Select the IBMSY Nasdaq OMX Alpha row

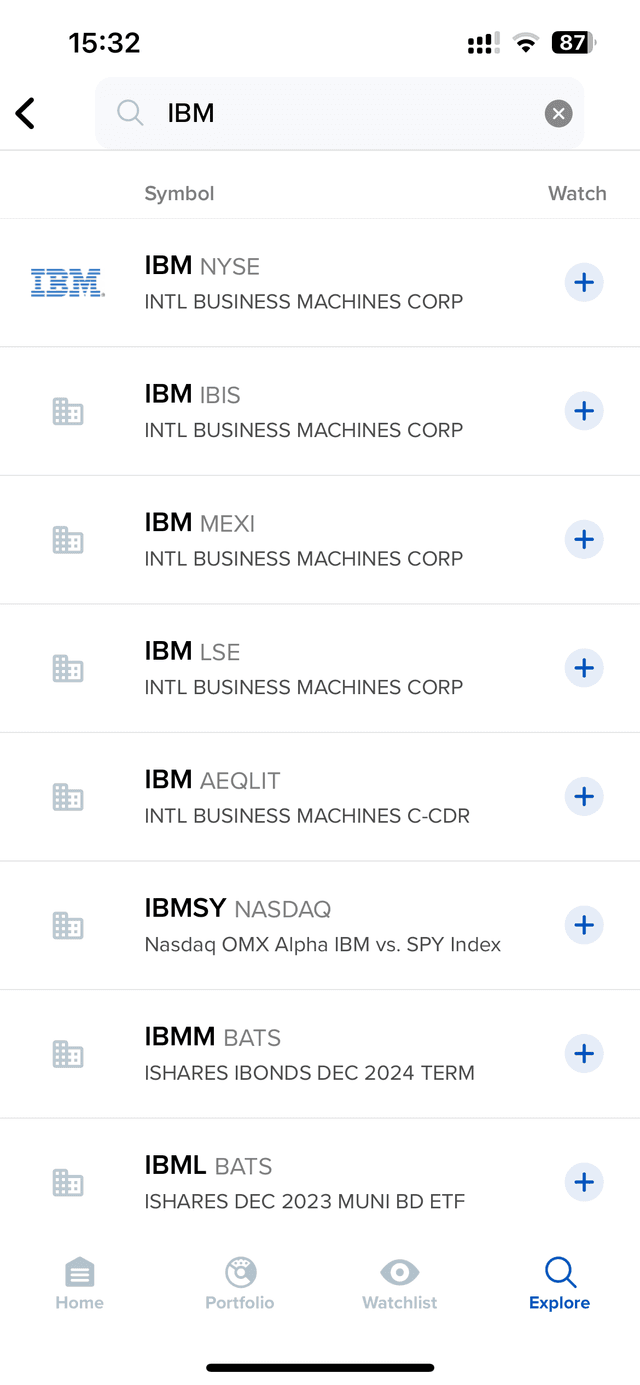tap(300, 925)
